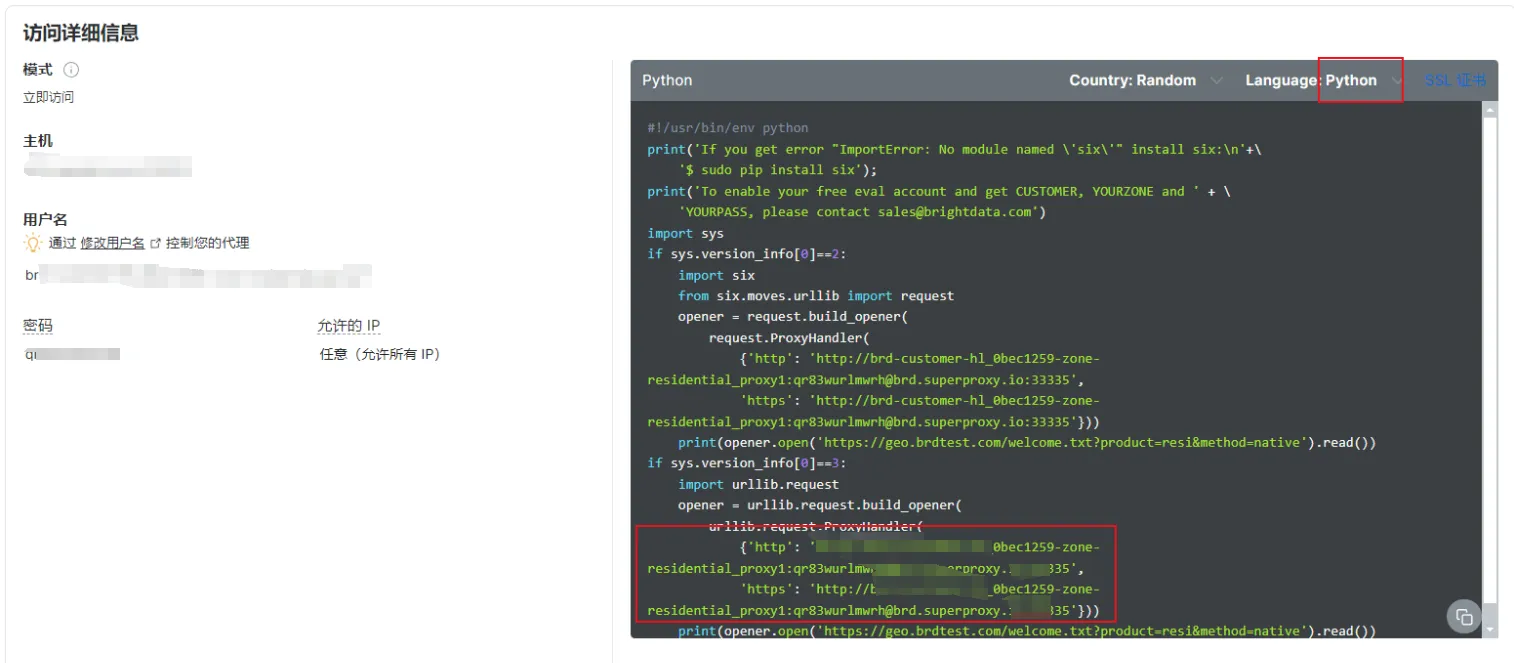
Task: Click the scrollbar down arrow in code panel
Action: click(x=1490, y=630)
